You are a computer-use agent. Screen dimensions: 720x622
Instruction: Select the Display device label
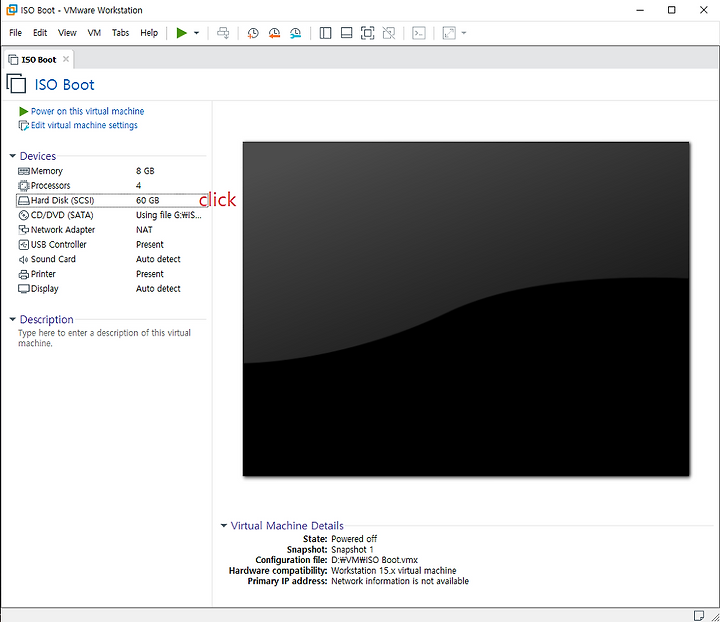click(45, 289)
